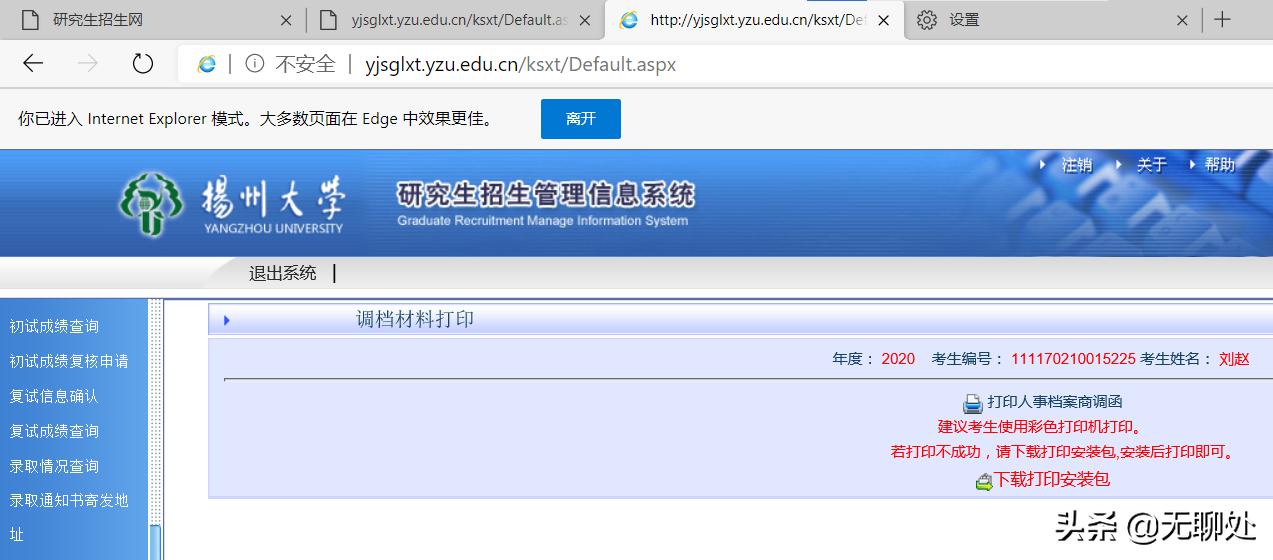Click the gear icon on the 设置 tab
This screenshot has width=1273, height=560.
coord(927,20)
